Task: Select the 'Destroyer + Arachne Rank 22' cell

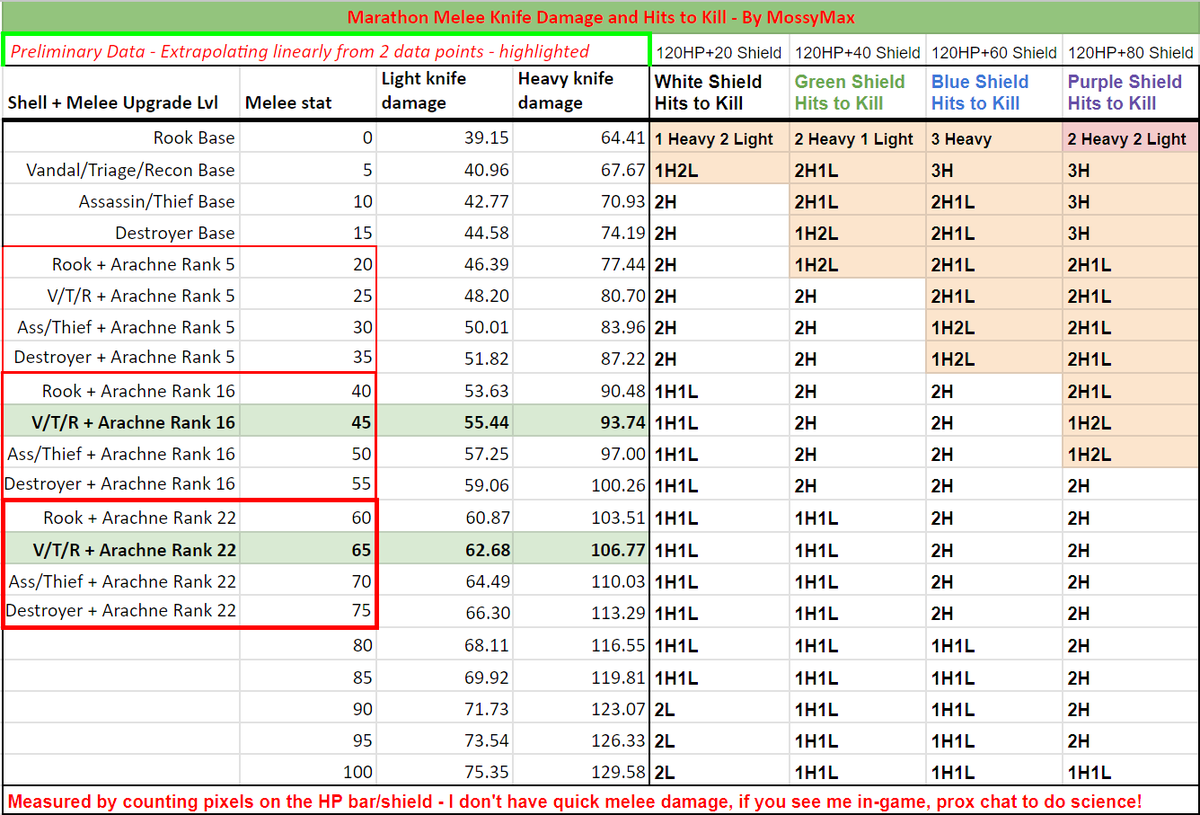Action: tap(121, 611)
